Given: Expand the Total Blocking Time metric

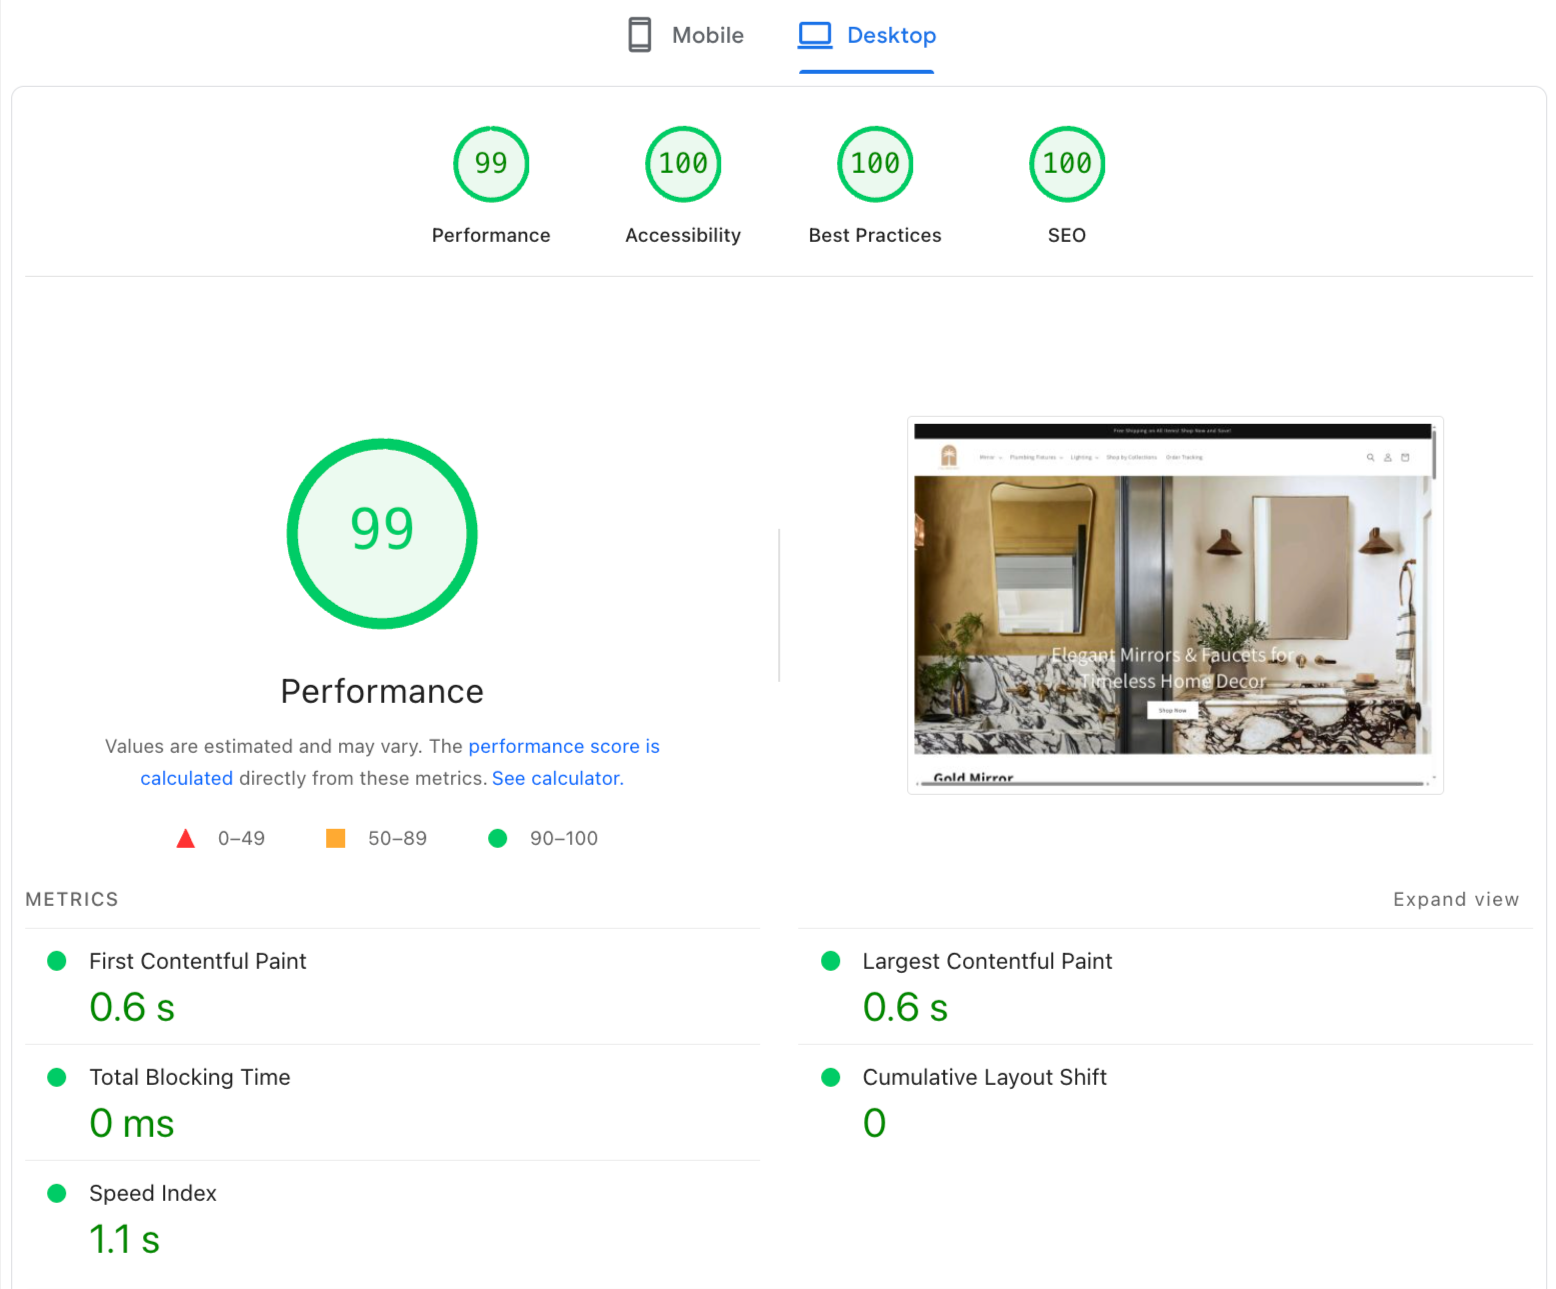Looking at the screenshot, I should point(190,1077).
